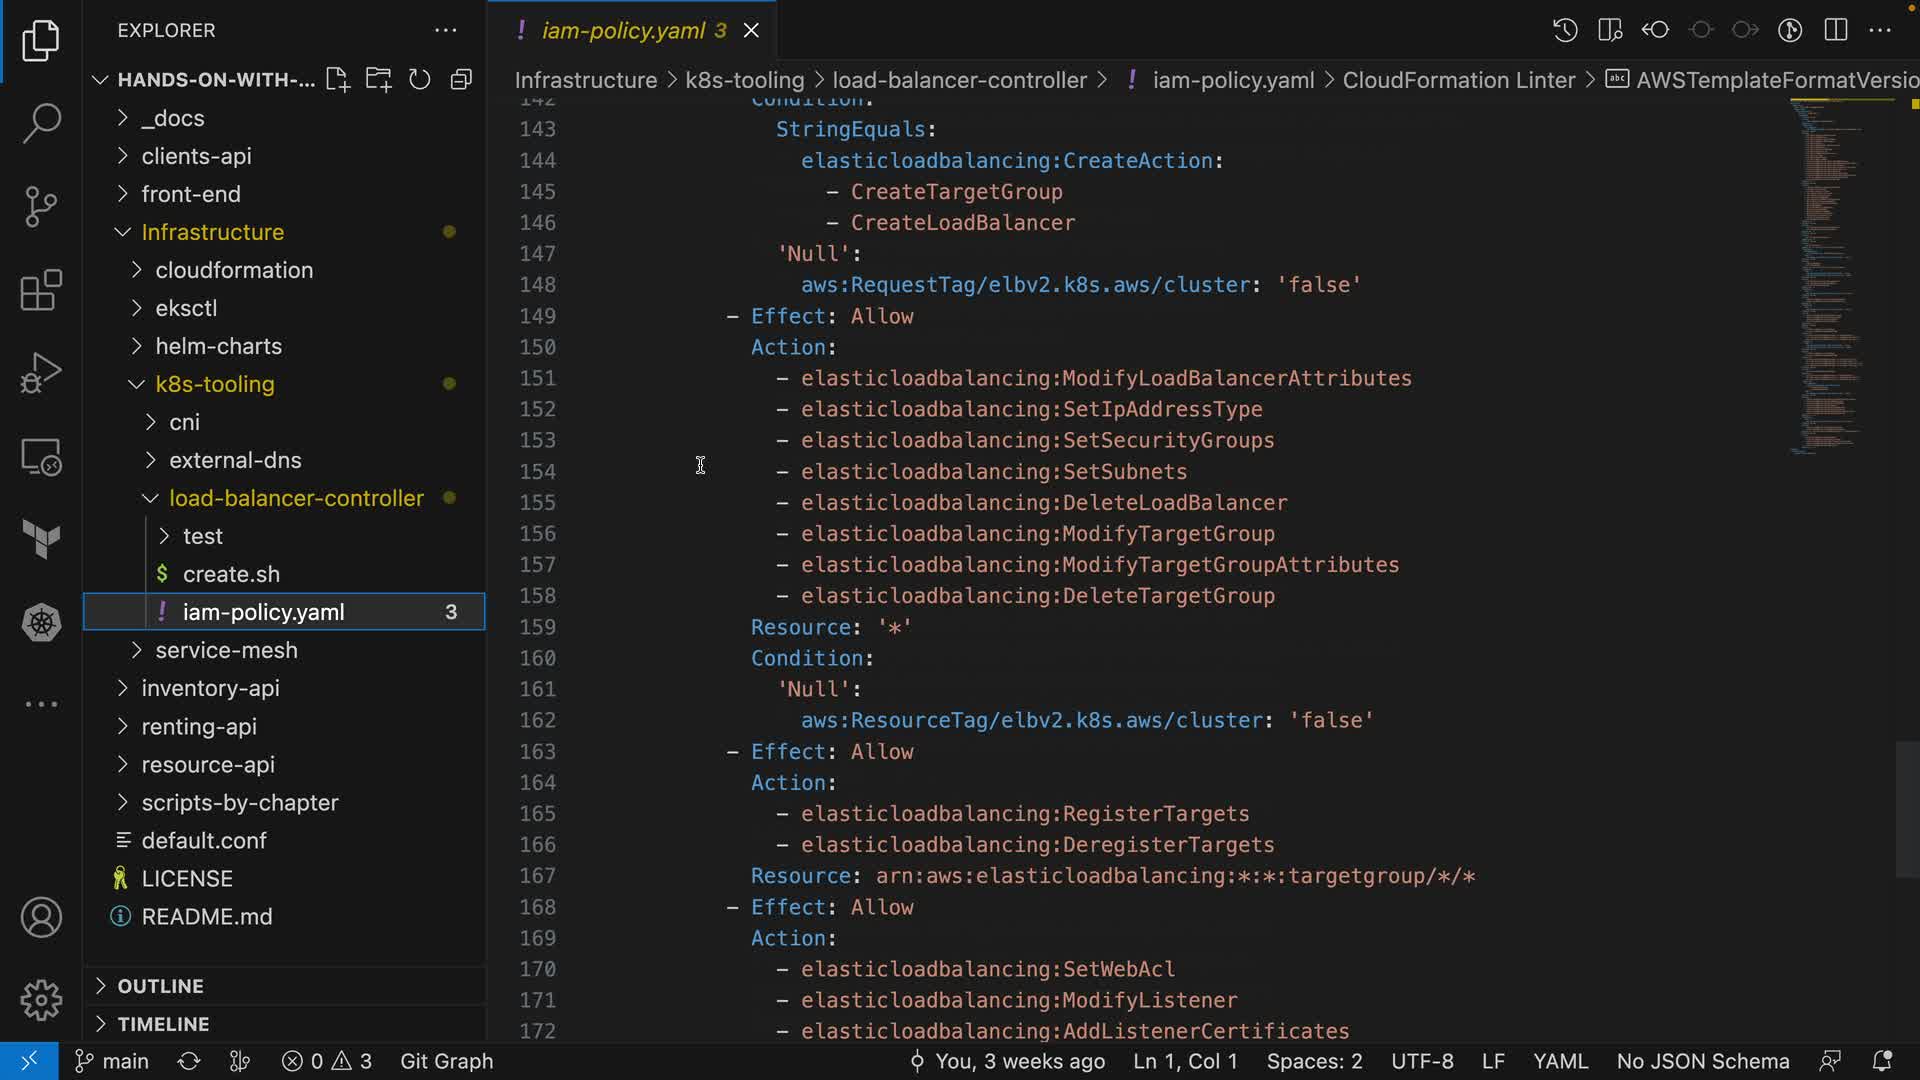
Task: Expand the cloudformation folder
Action: tap(234, 270)
